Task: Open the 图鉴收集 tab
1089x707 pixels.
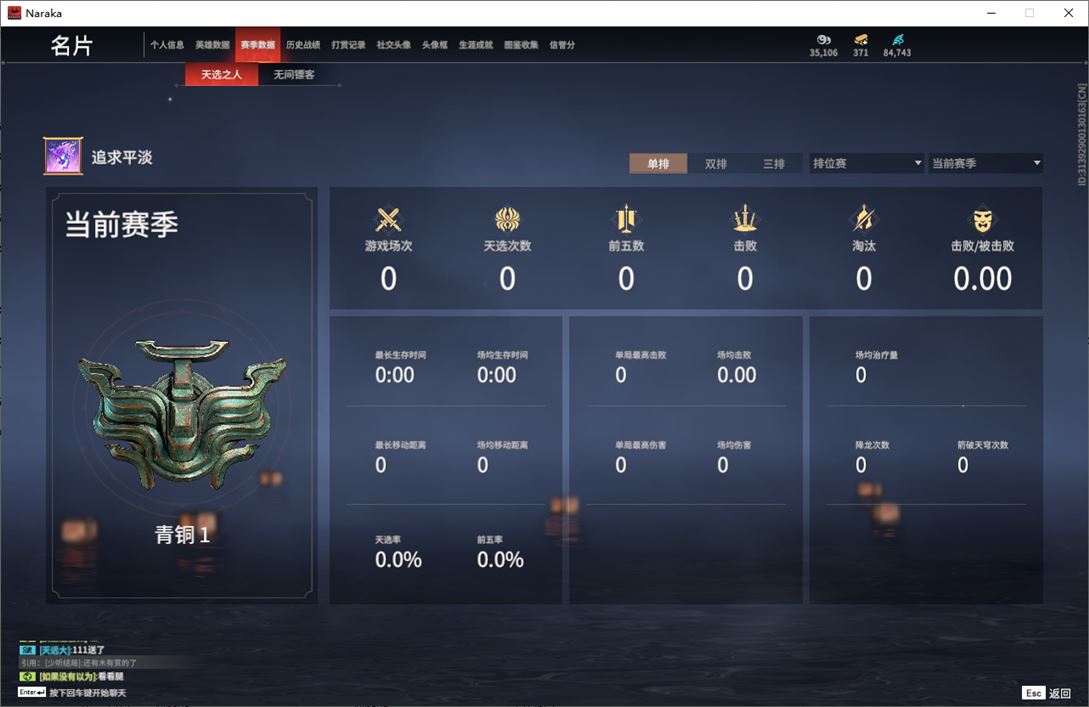Action: [521, 44]
